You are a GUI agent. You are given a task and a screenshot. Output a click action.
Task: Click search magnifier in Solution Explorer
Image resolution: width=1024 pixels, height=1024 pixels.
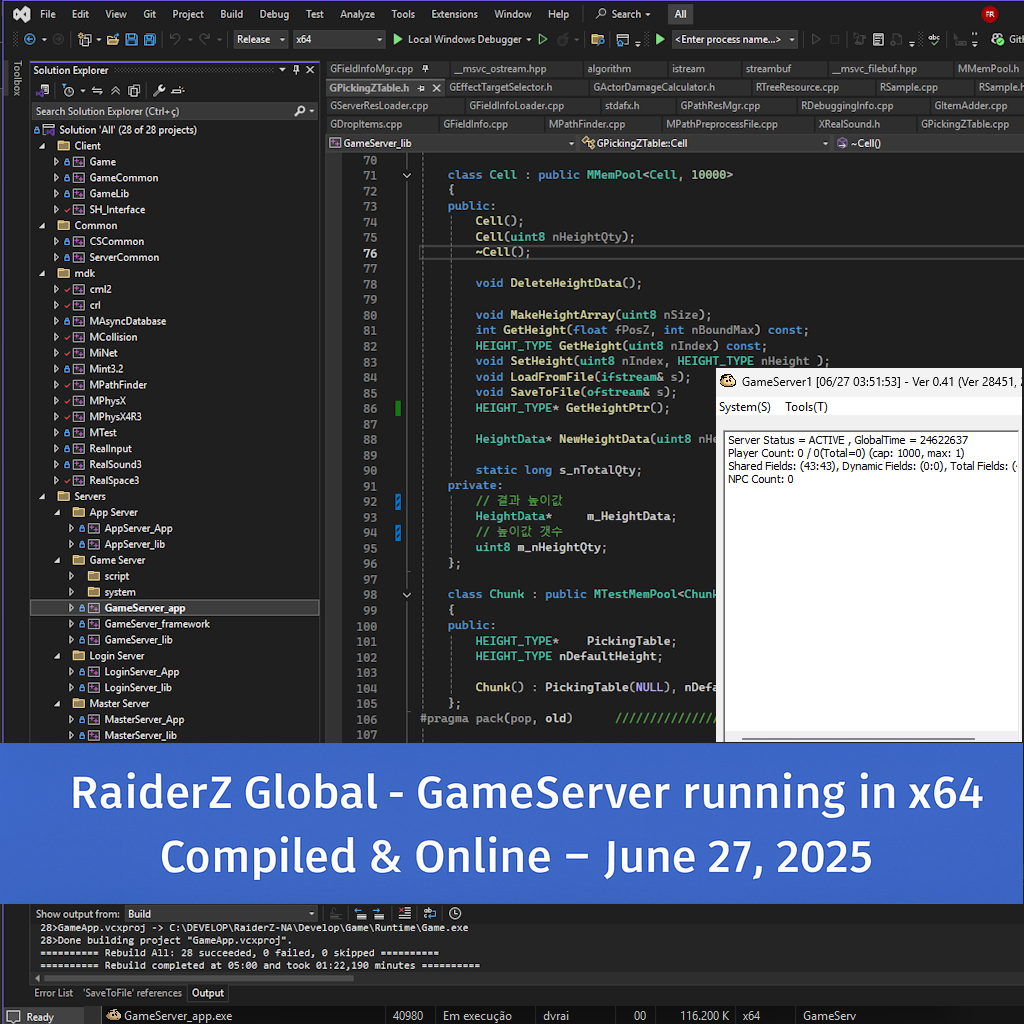[x=299, y=111]
